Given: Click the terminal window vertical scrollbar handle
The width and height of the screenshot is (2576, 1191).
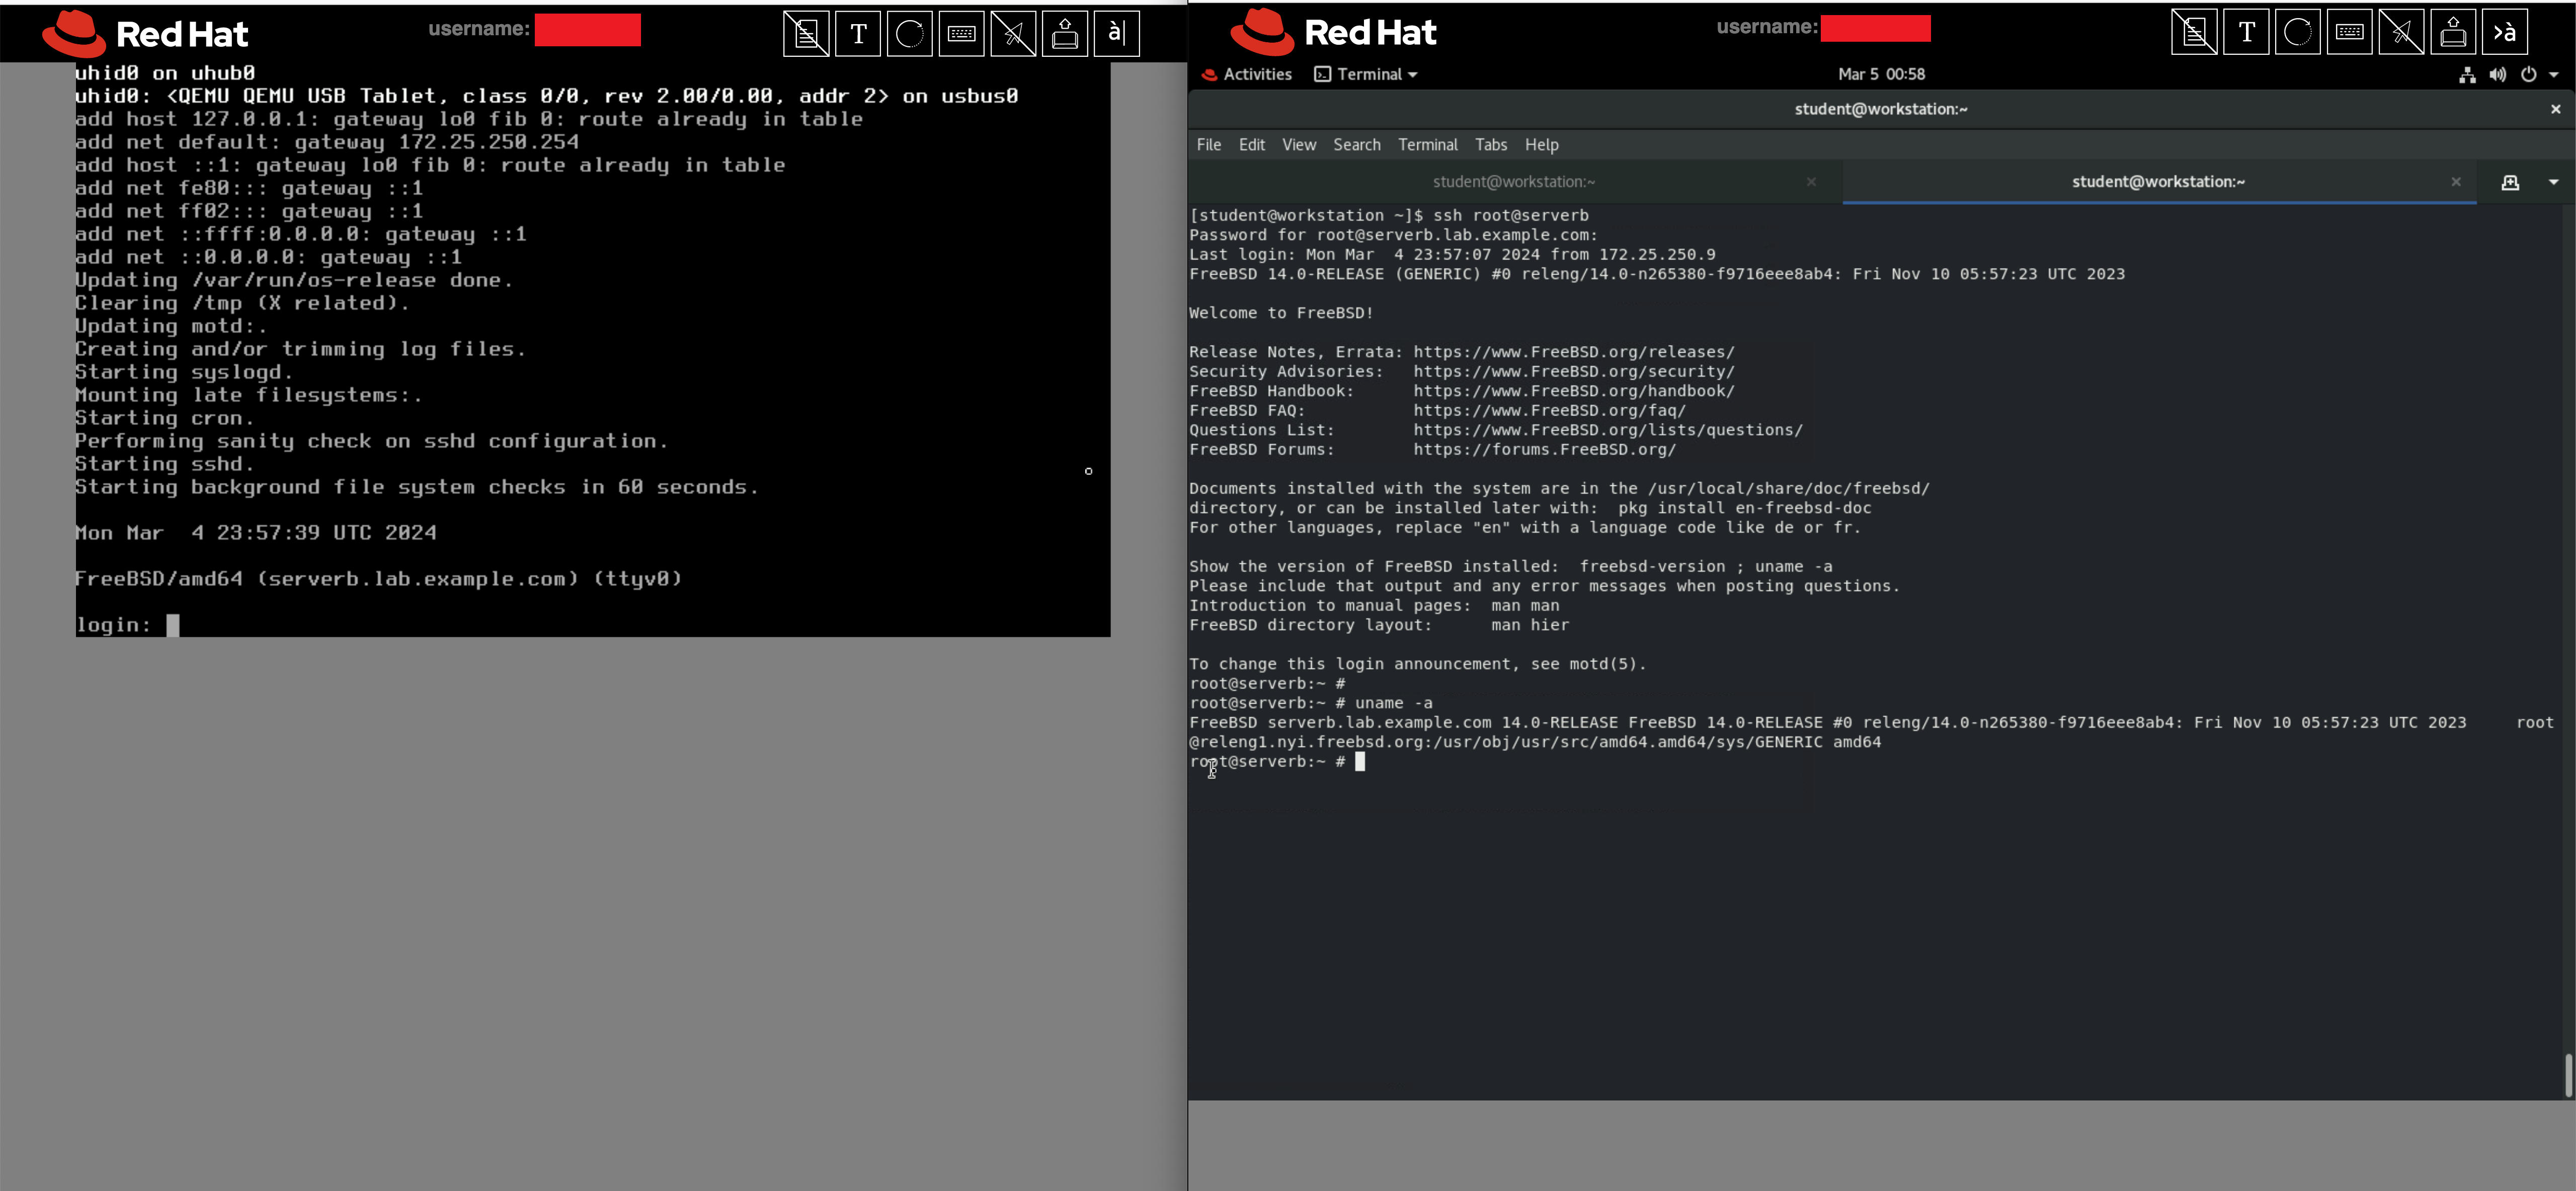Looking at the screenshot, I should point(2567,1075).
